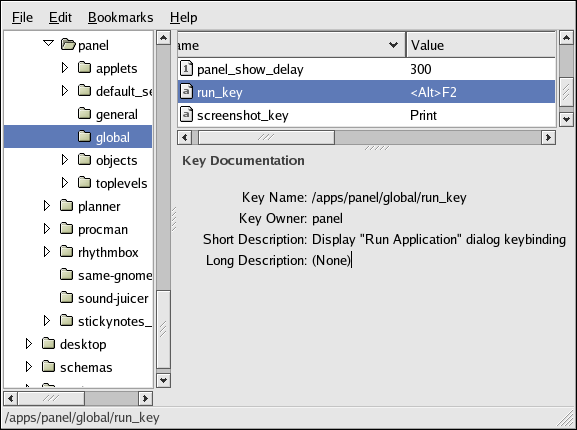Screen dimensions: 577x430
Task: Click the key list scroll-right arrow
Action: (x=548, y=138)
